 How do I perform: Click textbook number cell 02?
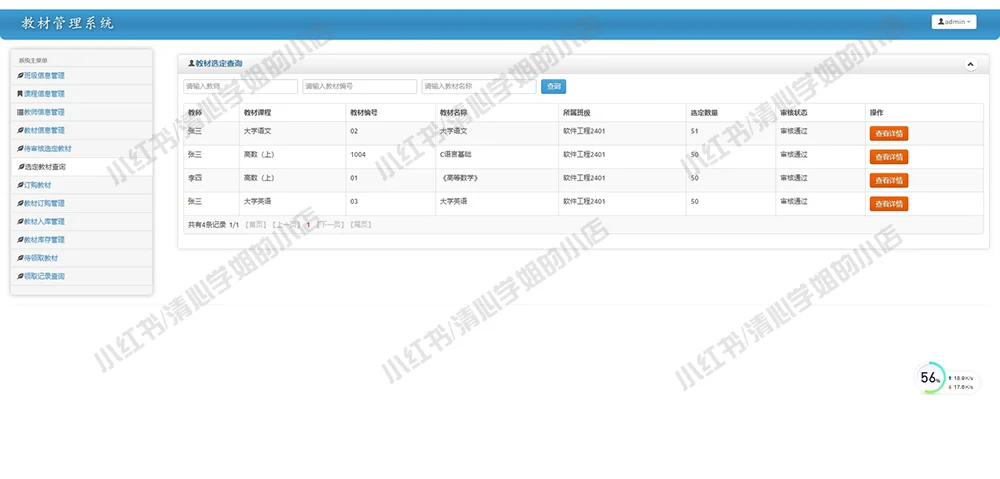(x=354, y=131)
